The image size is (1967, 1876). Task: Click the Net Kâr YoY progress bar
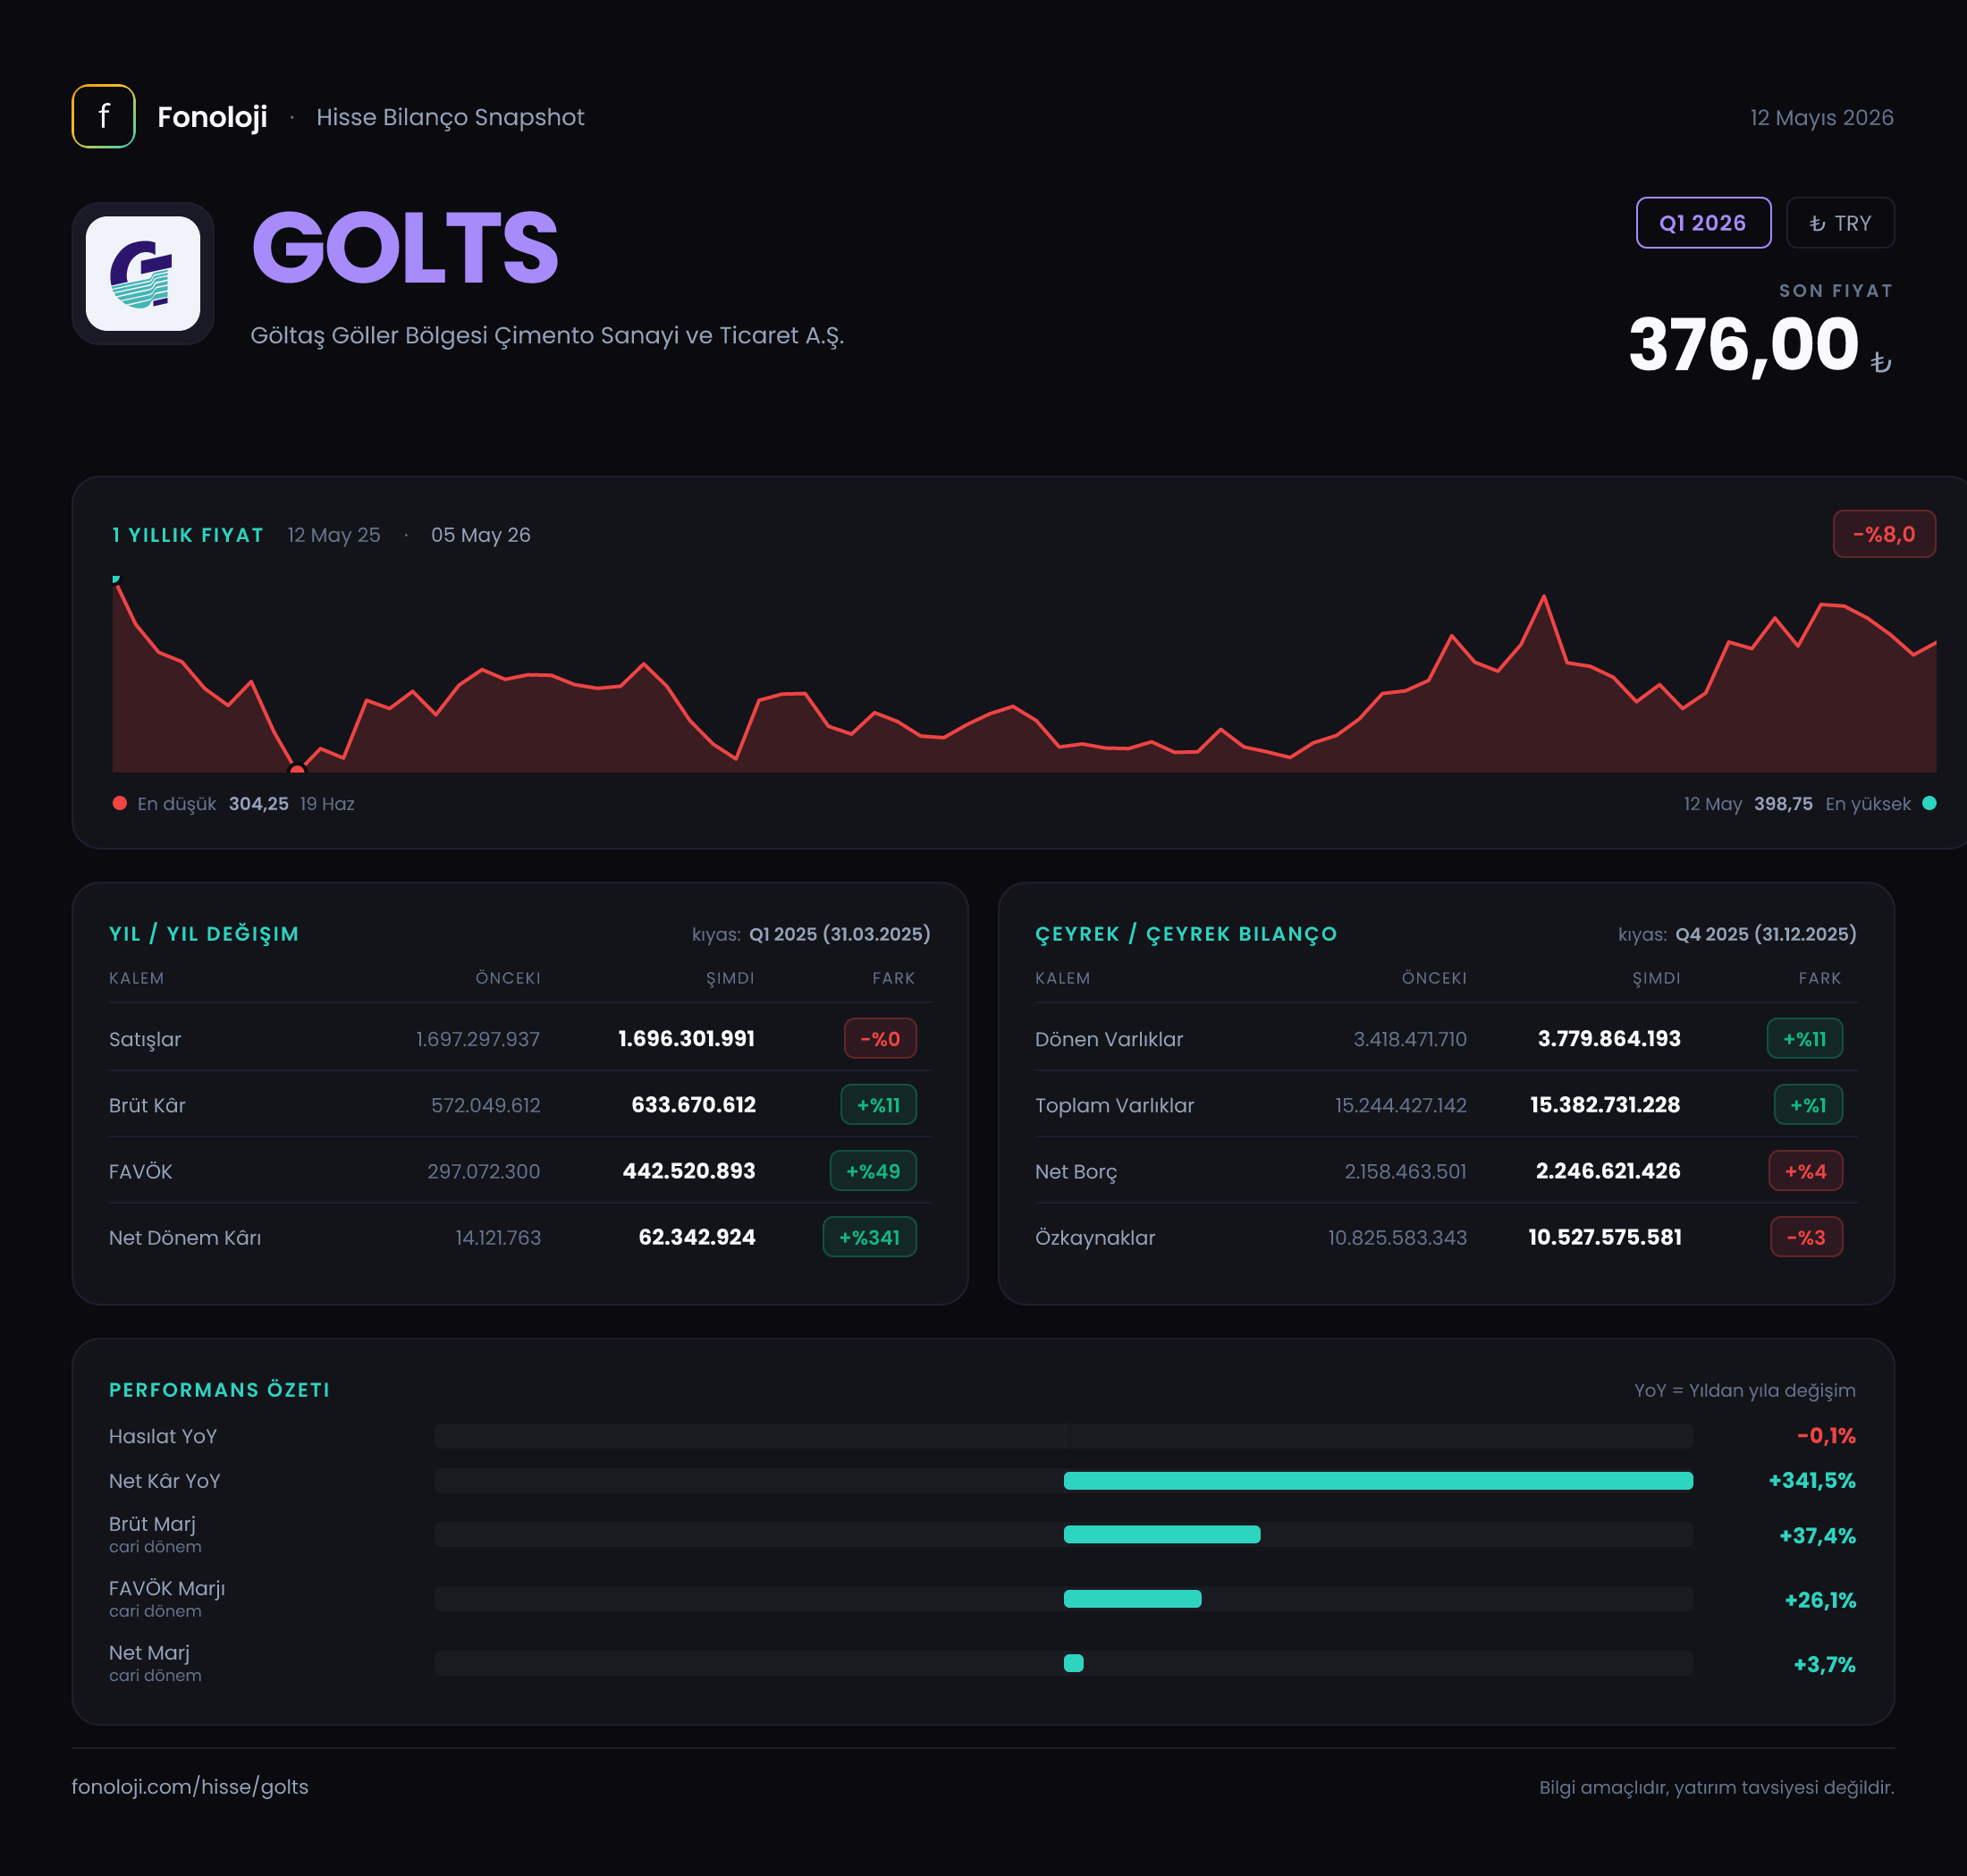pos(1064,1480)
